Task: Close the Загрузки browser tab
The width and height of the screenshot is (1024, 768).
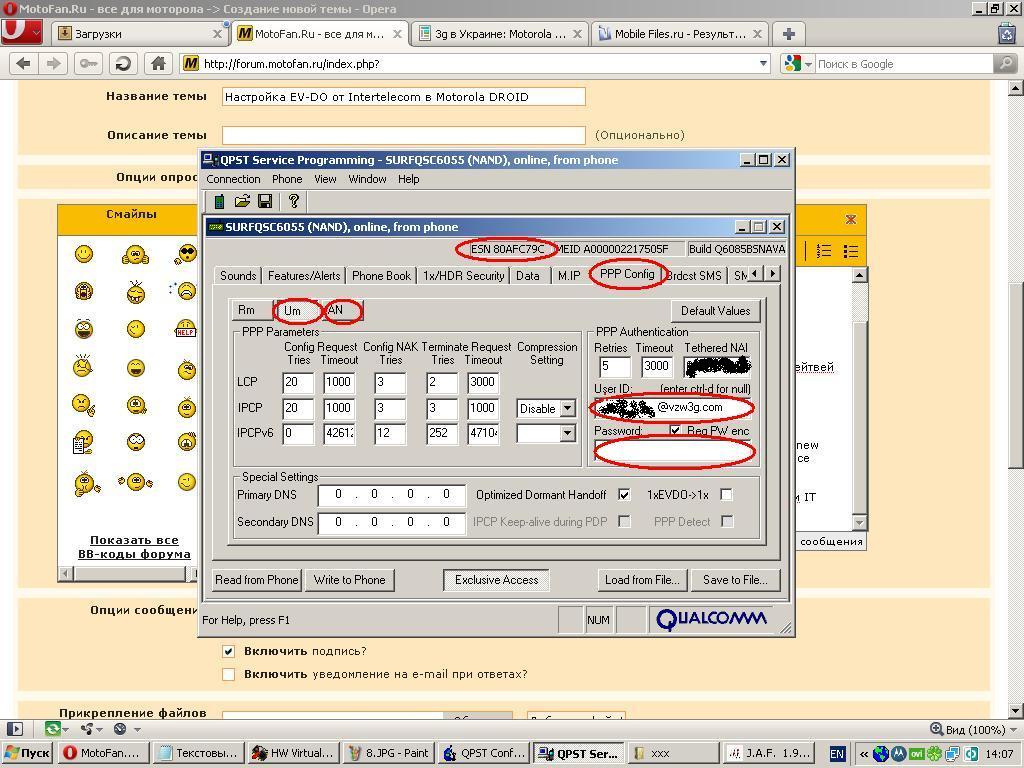Action: (217, 34)
